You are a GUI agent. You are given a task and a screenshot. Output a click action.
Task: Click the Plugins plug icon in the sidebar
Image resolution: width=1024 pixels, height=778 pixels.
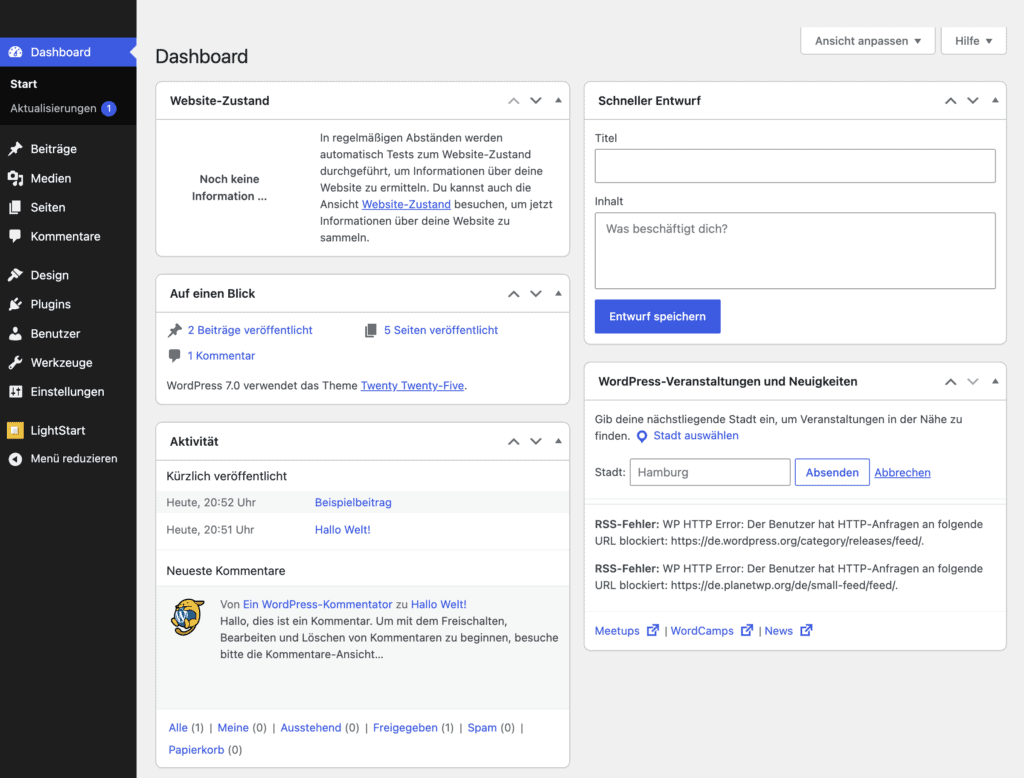15,304
